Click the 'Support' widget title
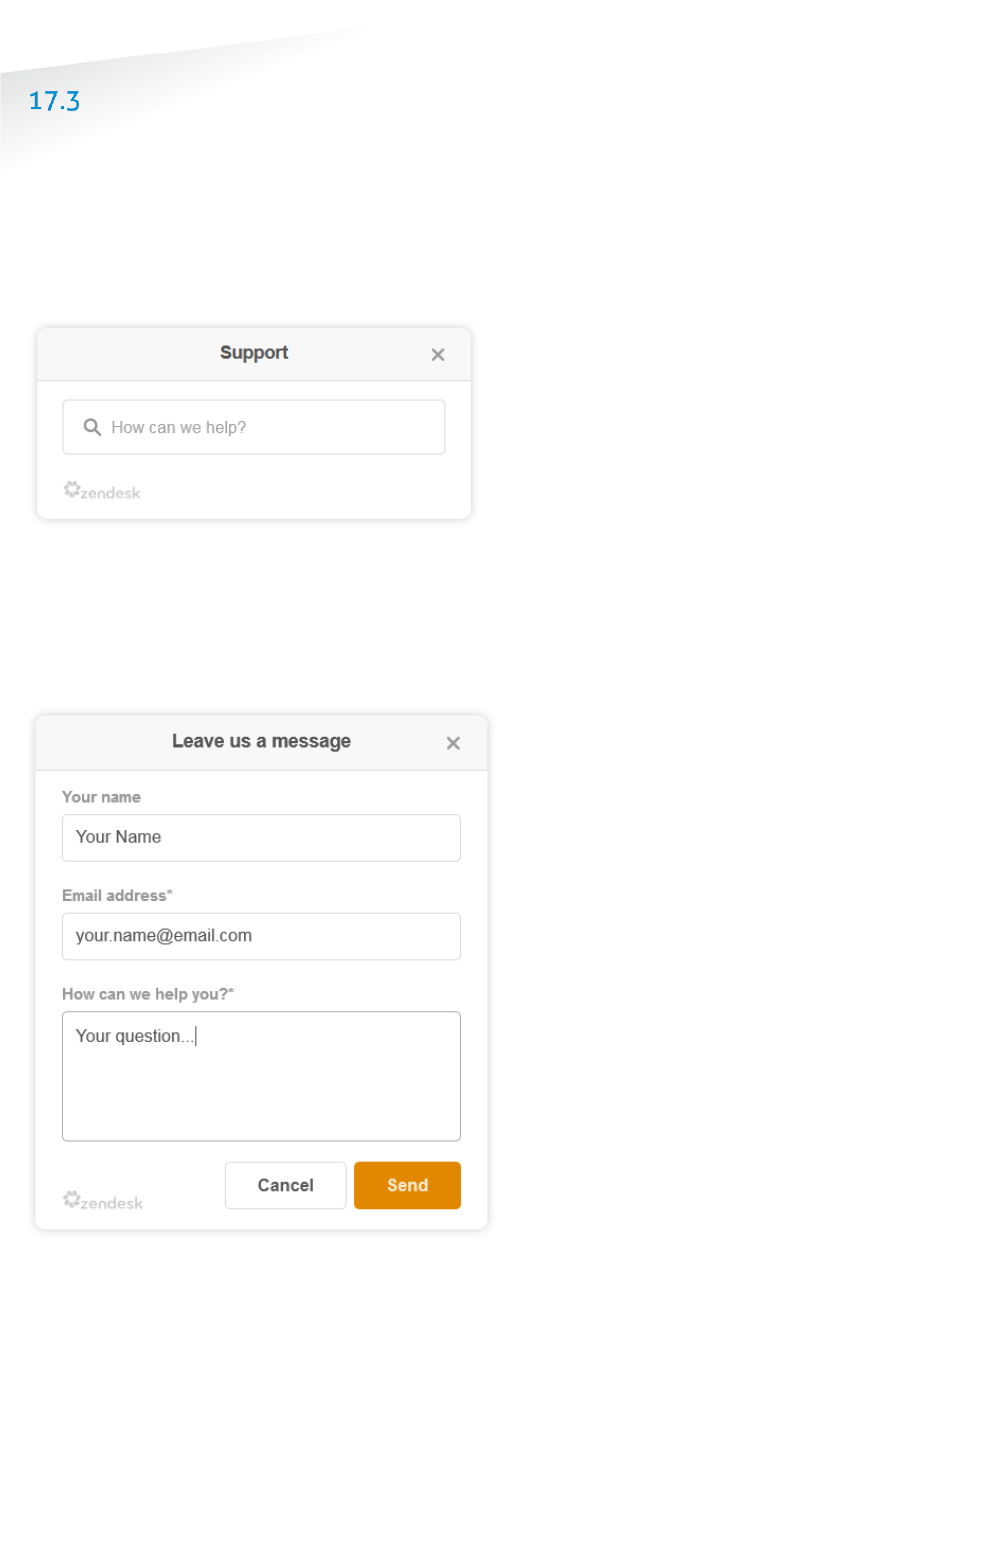The image size is (1003, 1544). point(254,353)
